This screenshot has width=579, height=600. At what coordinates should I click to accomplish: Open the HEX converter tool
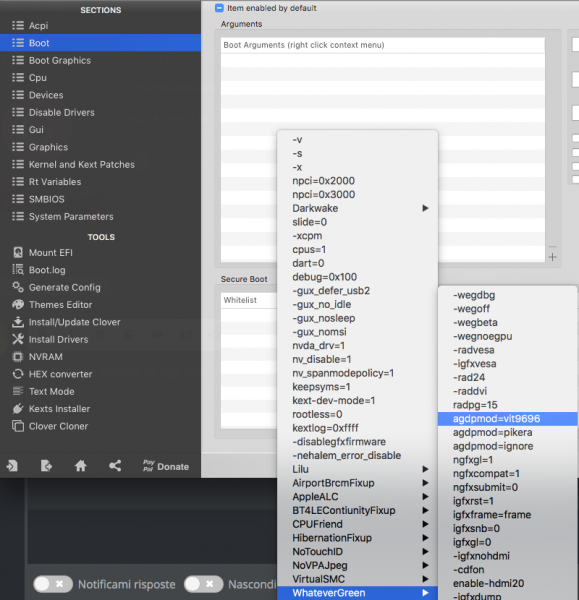pos(52,374)
